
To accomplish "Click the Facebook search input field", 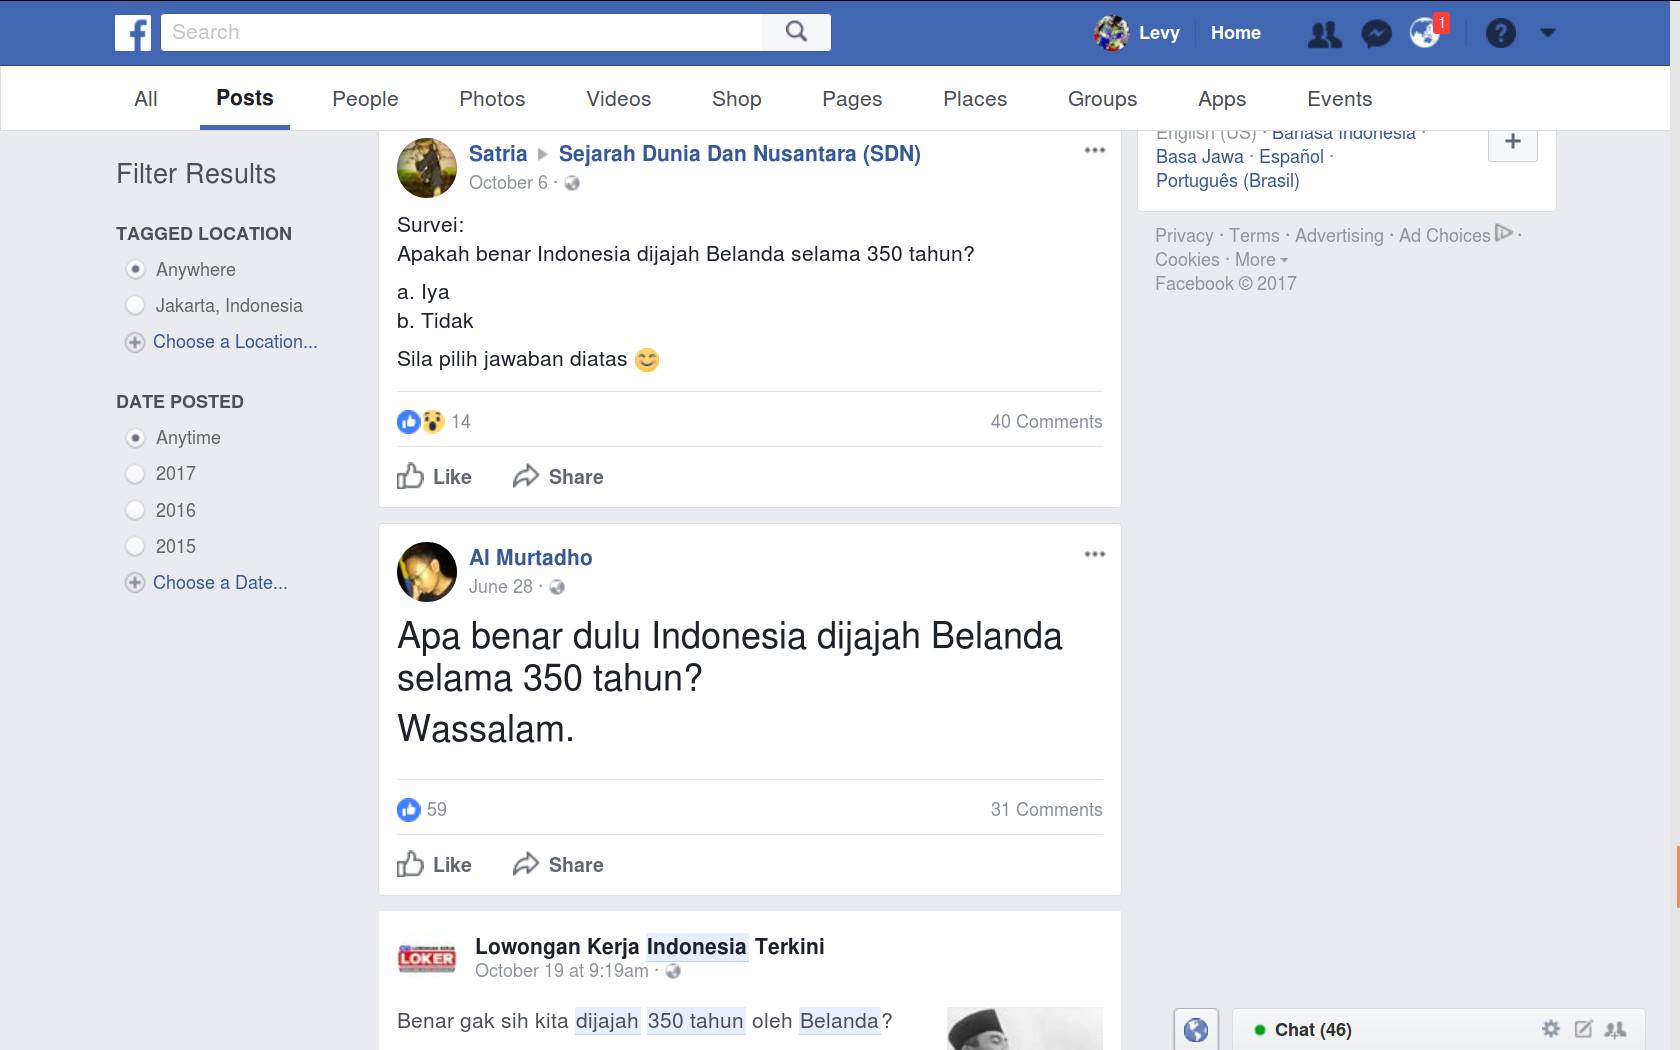I will click(462, 32).
